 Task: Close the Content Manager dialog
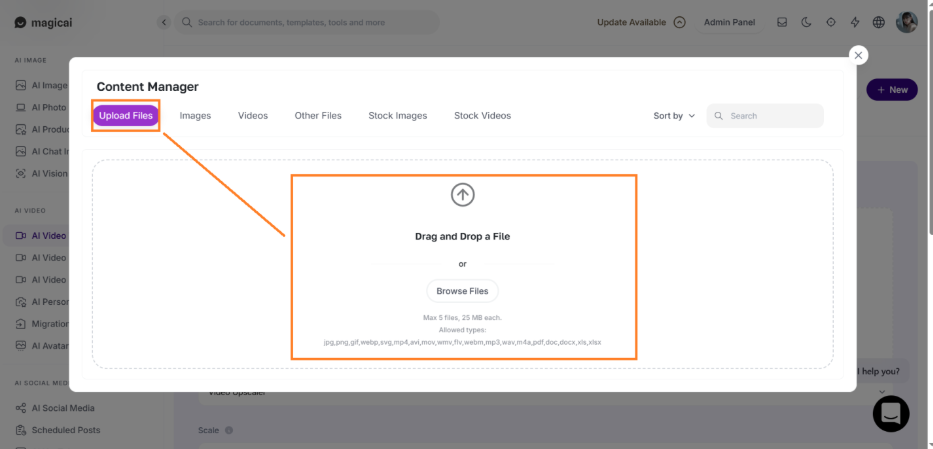click(x=858, y=55)
